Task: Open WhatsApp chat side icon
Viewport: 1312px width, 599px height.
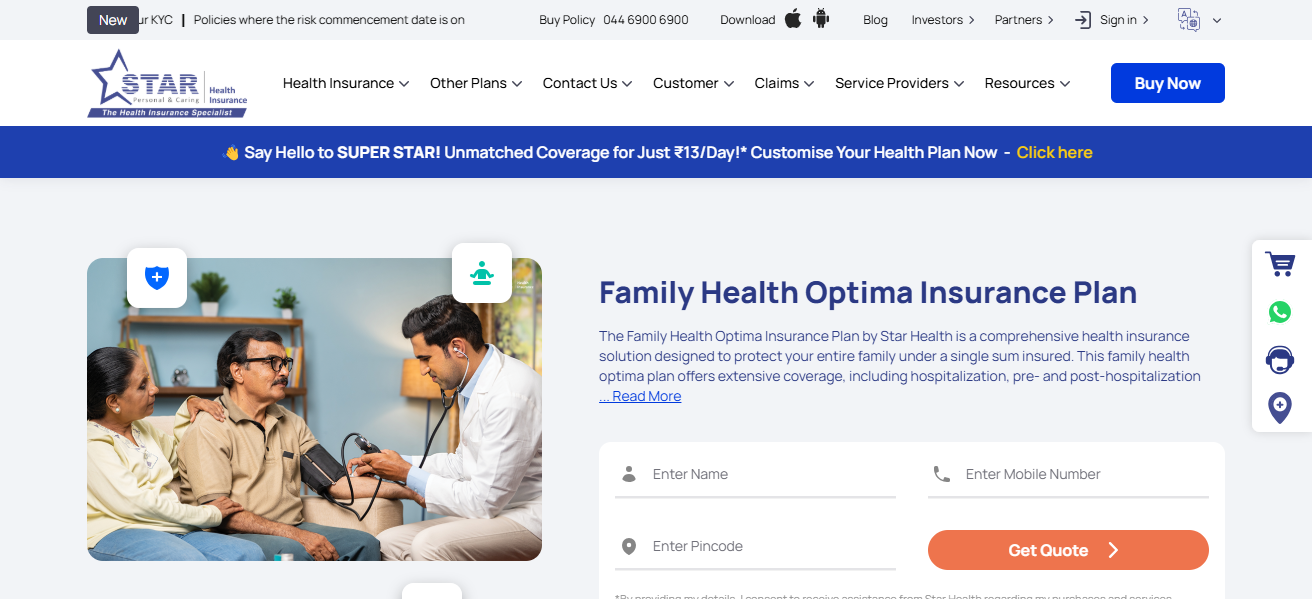Action: coord(1280,312)
